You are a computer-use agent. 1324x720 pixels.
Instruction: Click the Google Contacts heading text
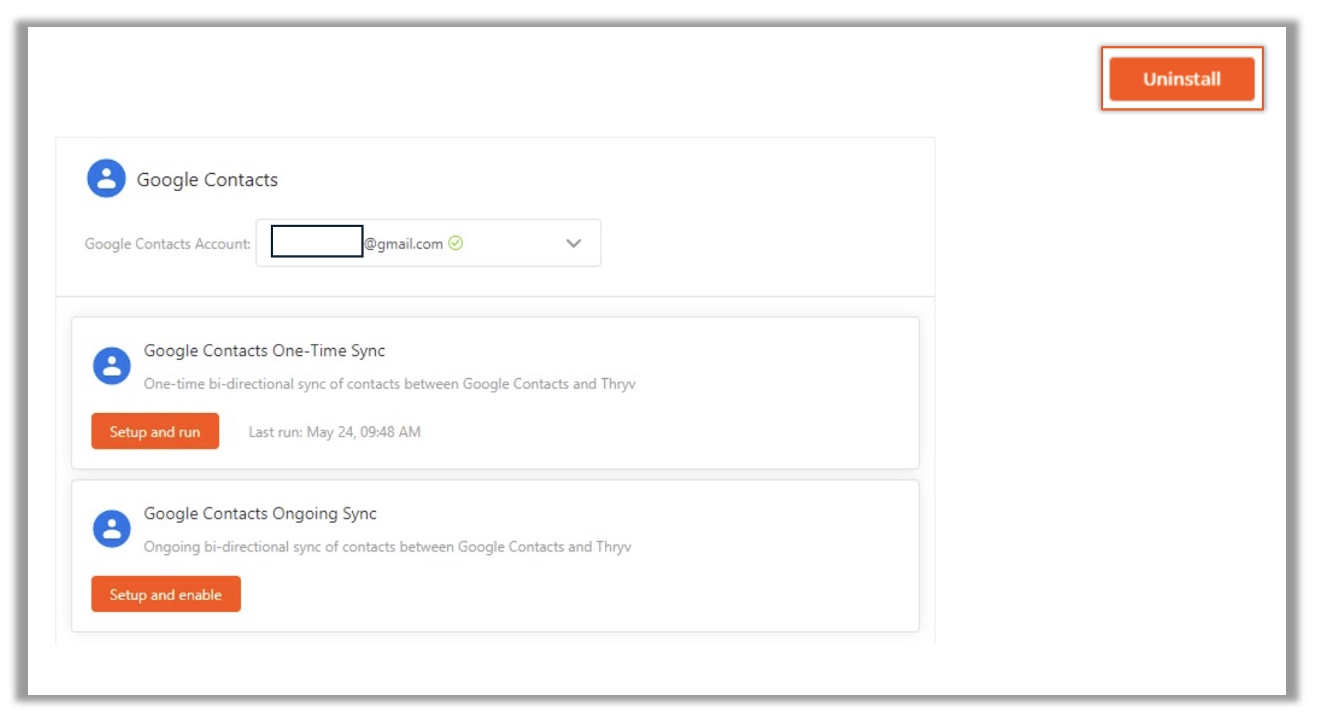tap(207, 180)
